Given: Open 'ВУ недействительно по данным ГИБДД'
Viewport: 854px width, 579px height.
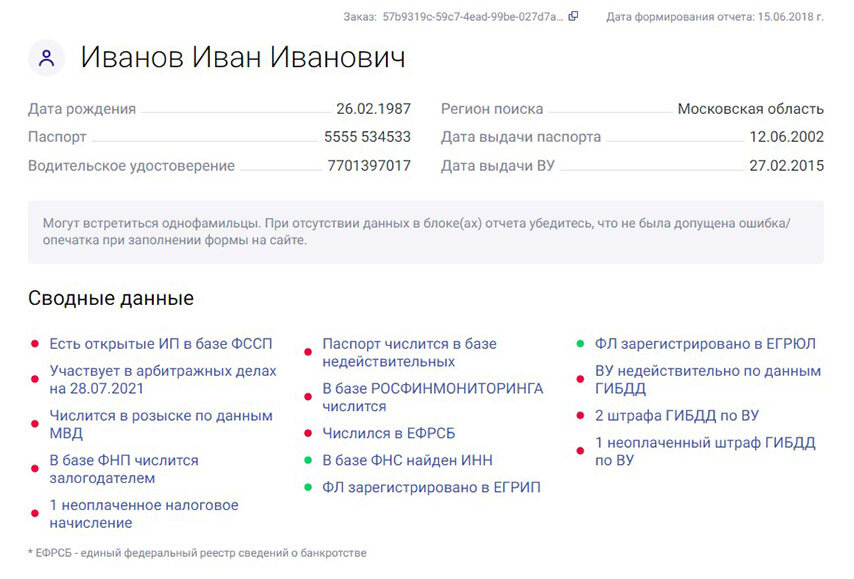Looking at the screenshot, I should click(708, 380).
